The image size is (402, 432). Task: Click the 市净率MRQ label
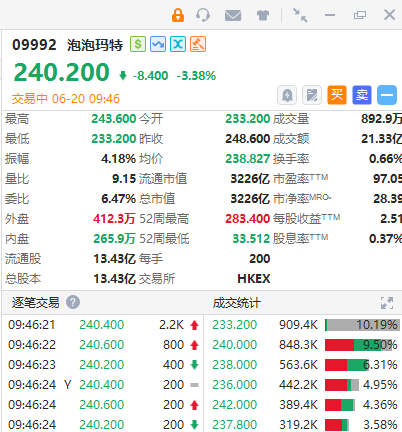[x=302, y=199]
